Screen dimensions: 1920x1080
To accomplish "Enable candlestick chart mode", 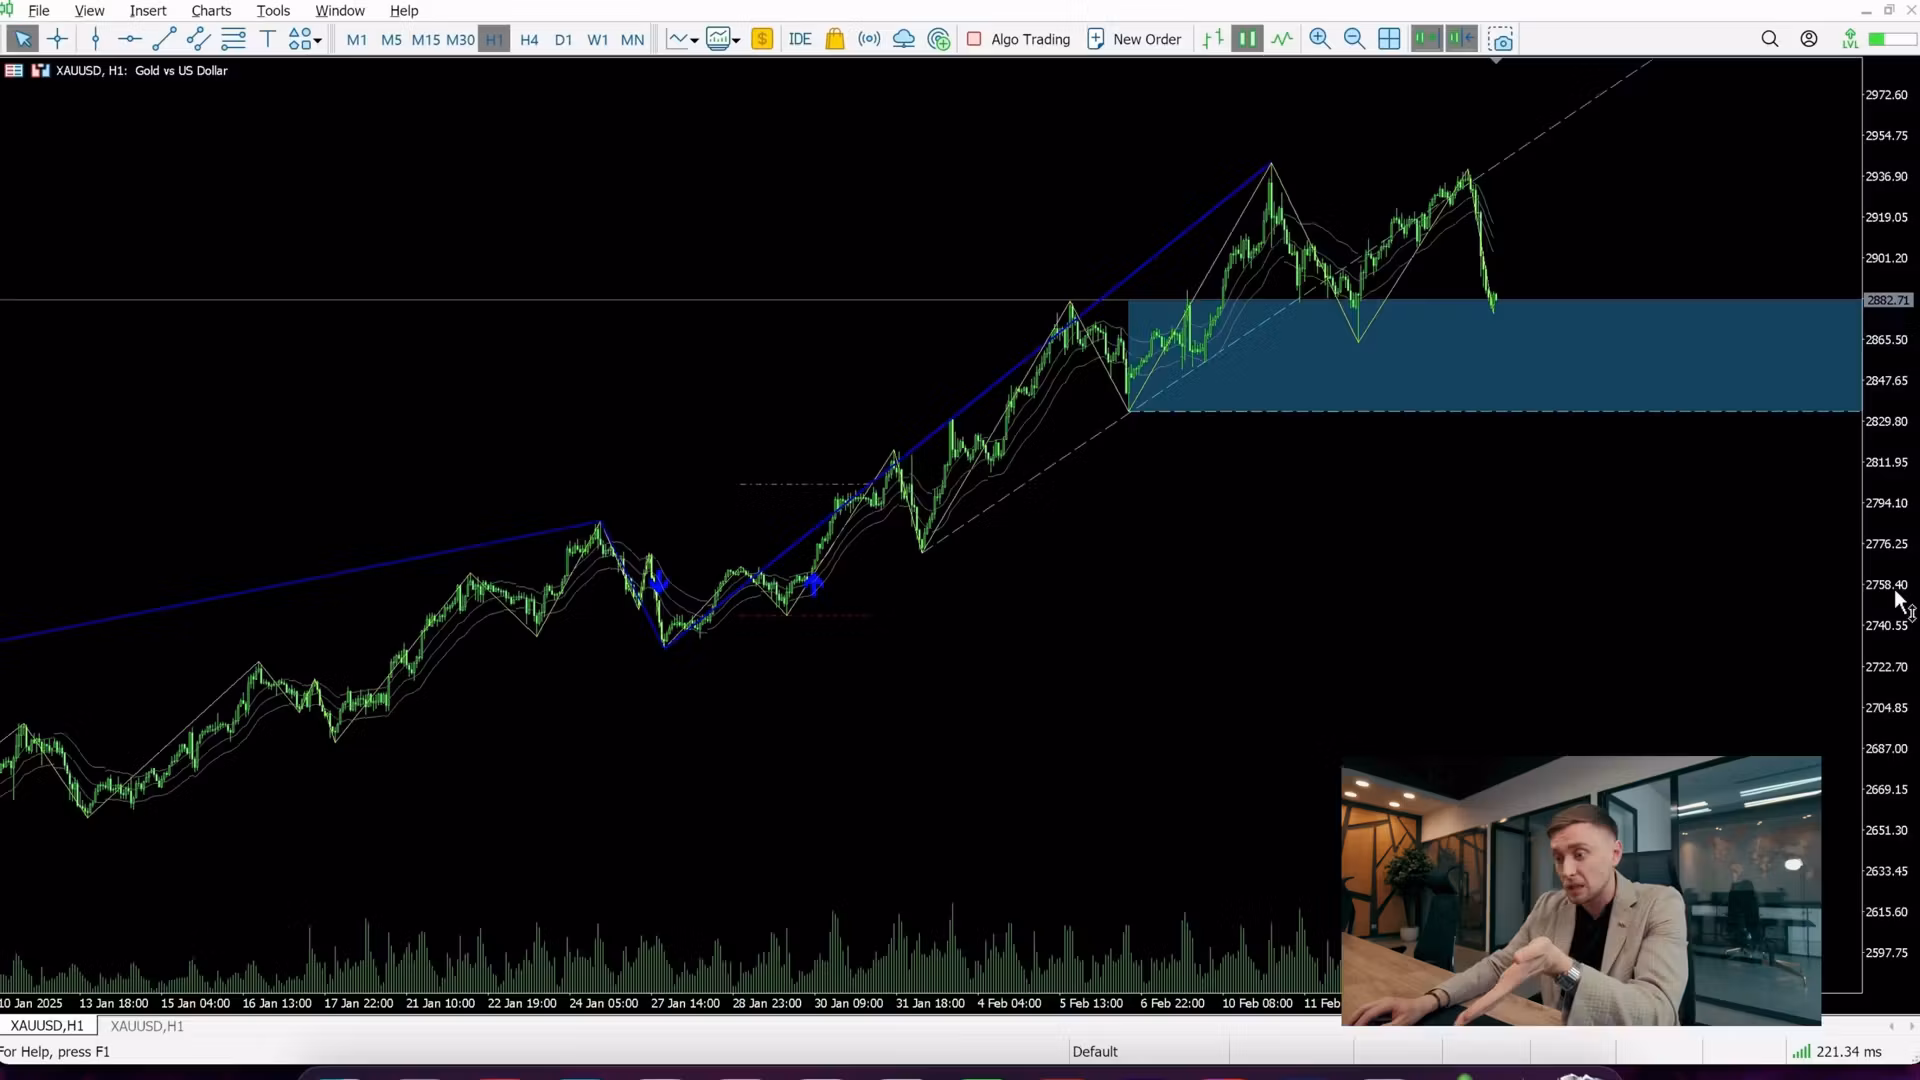I will [1248, 38].
